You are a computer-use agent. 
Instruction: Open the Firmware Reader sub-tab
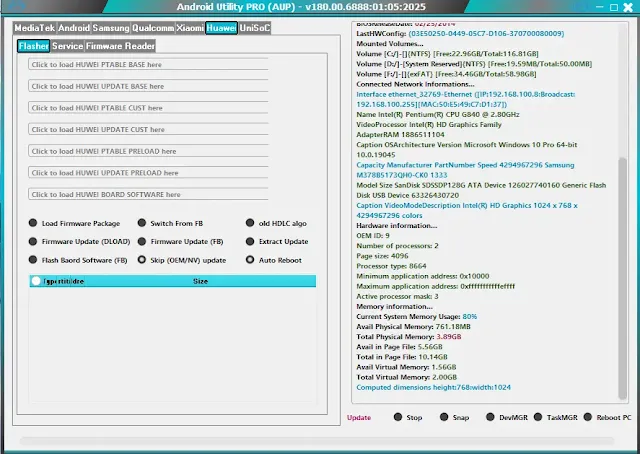point(120,46)
